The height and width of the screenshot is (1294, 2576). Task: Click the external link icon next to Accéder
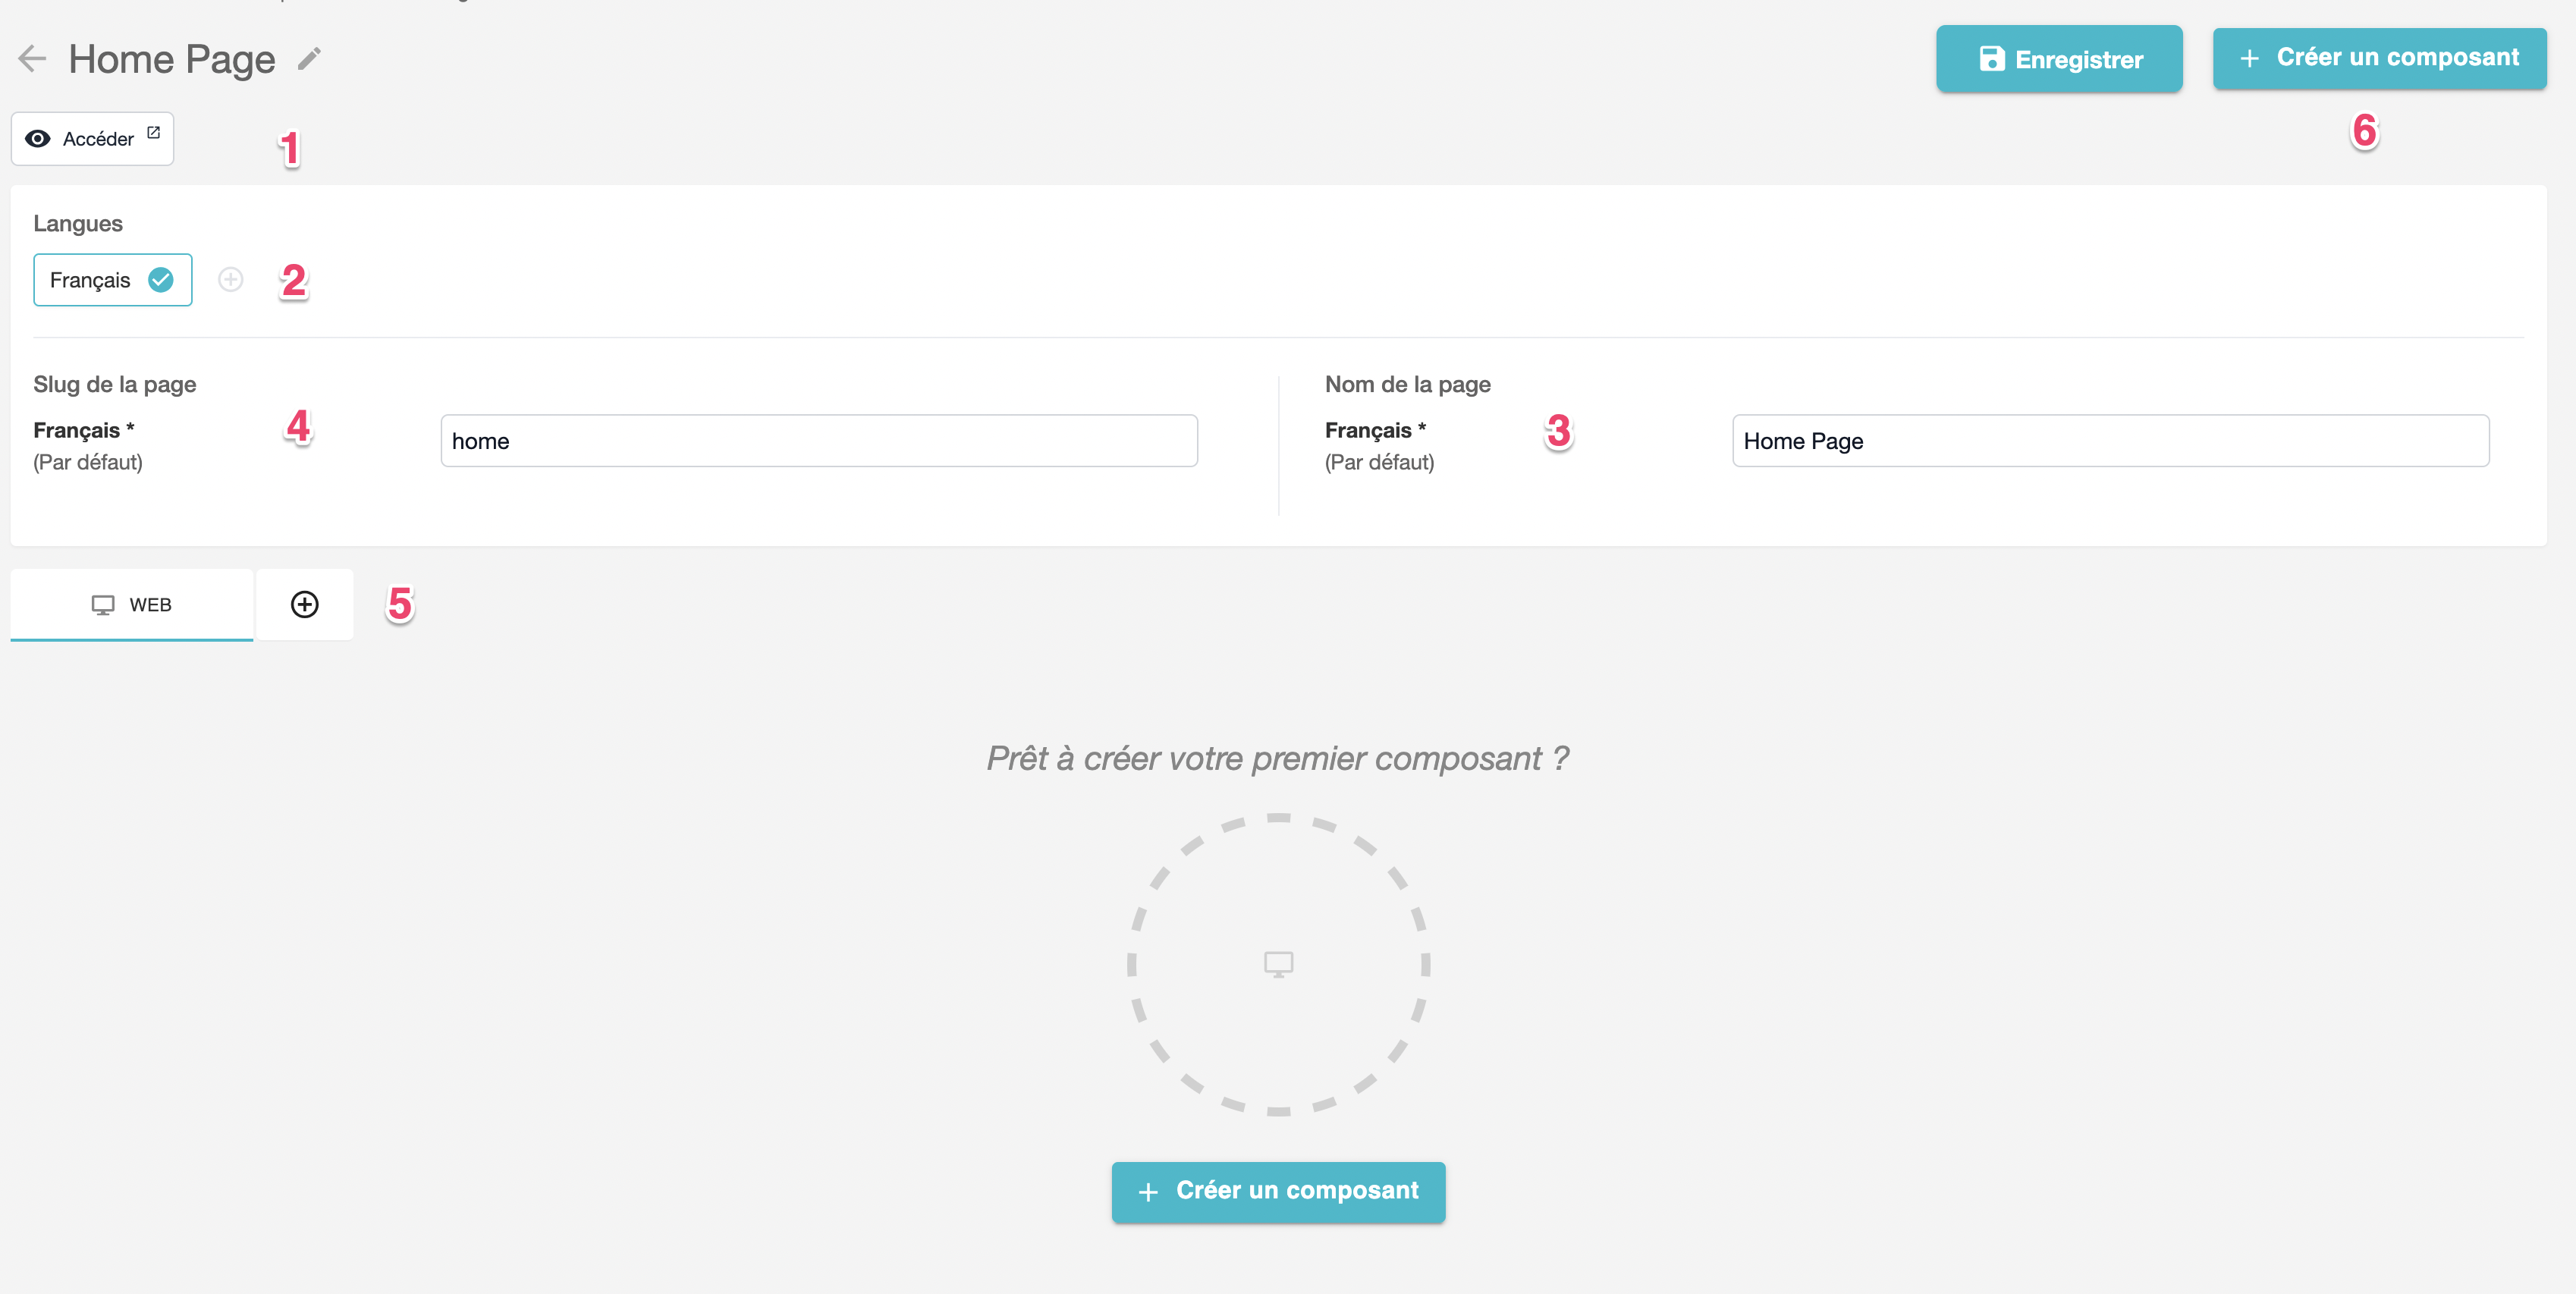153,132
